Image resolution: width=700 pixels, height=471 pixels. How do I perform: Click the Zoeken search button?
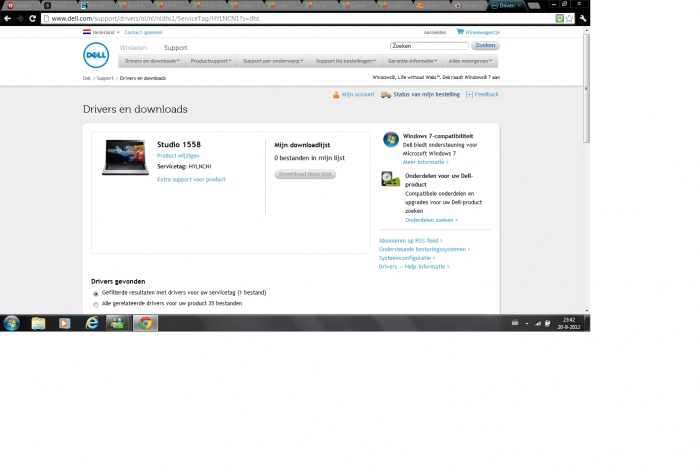(485, 46)
